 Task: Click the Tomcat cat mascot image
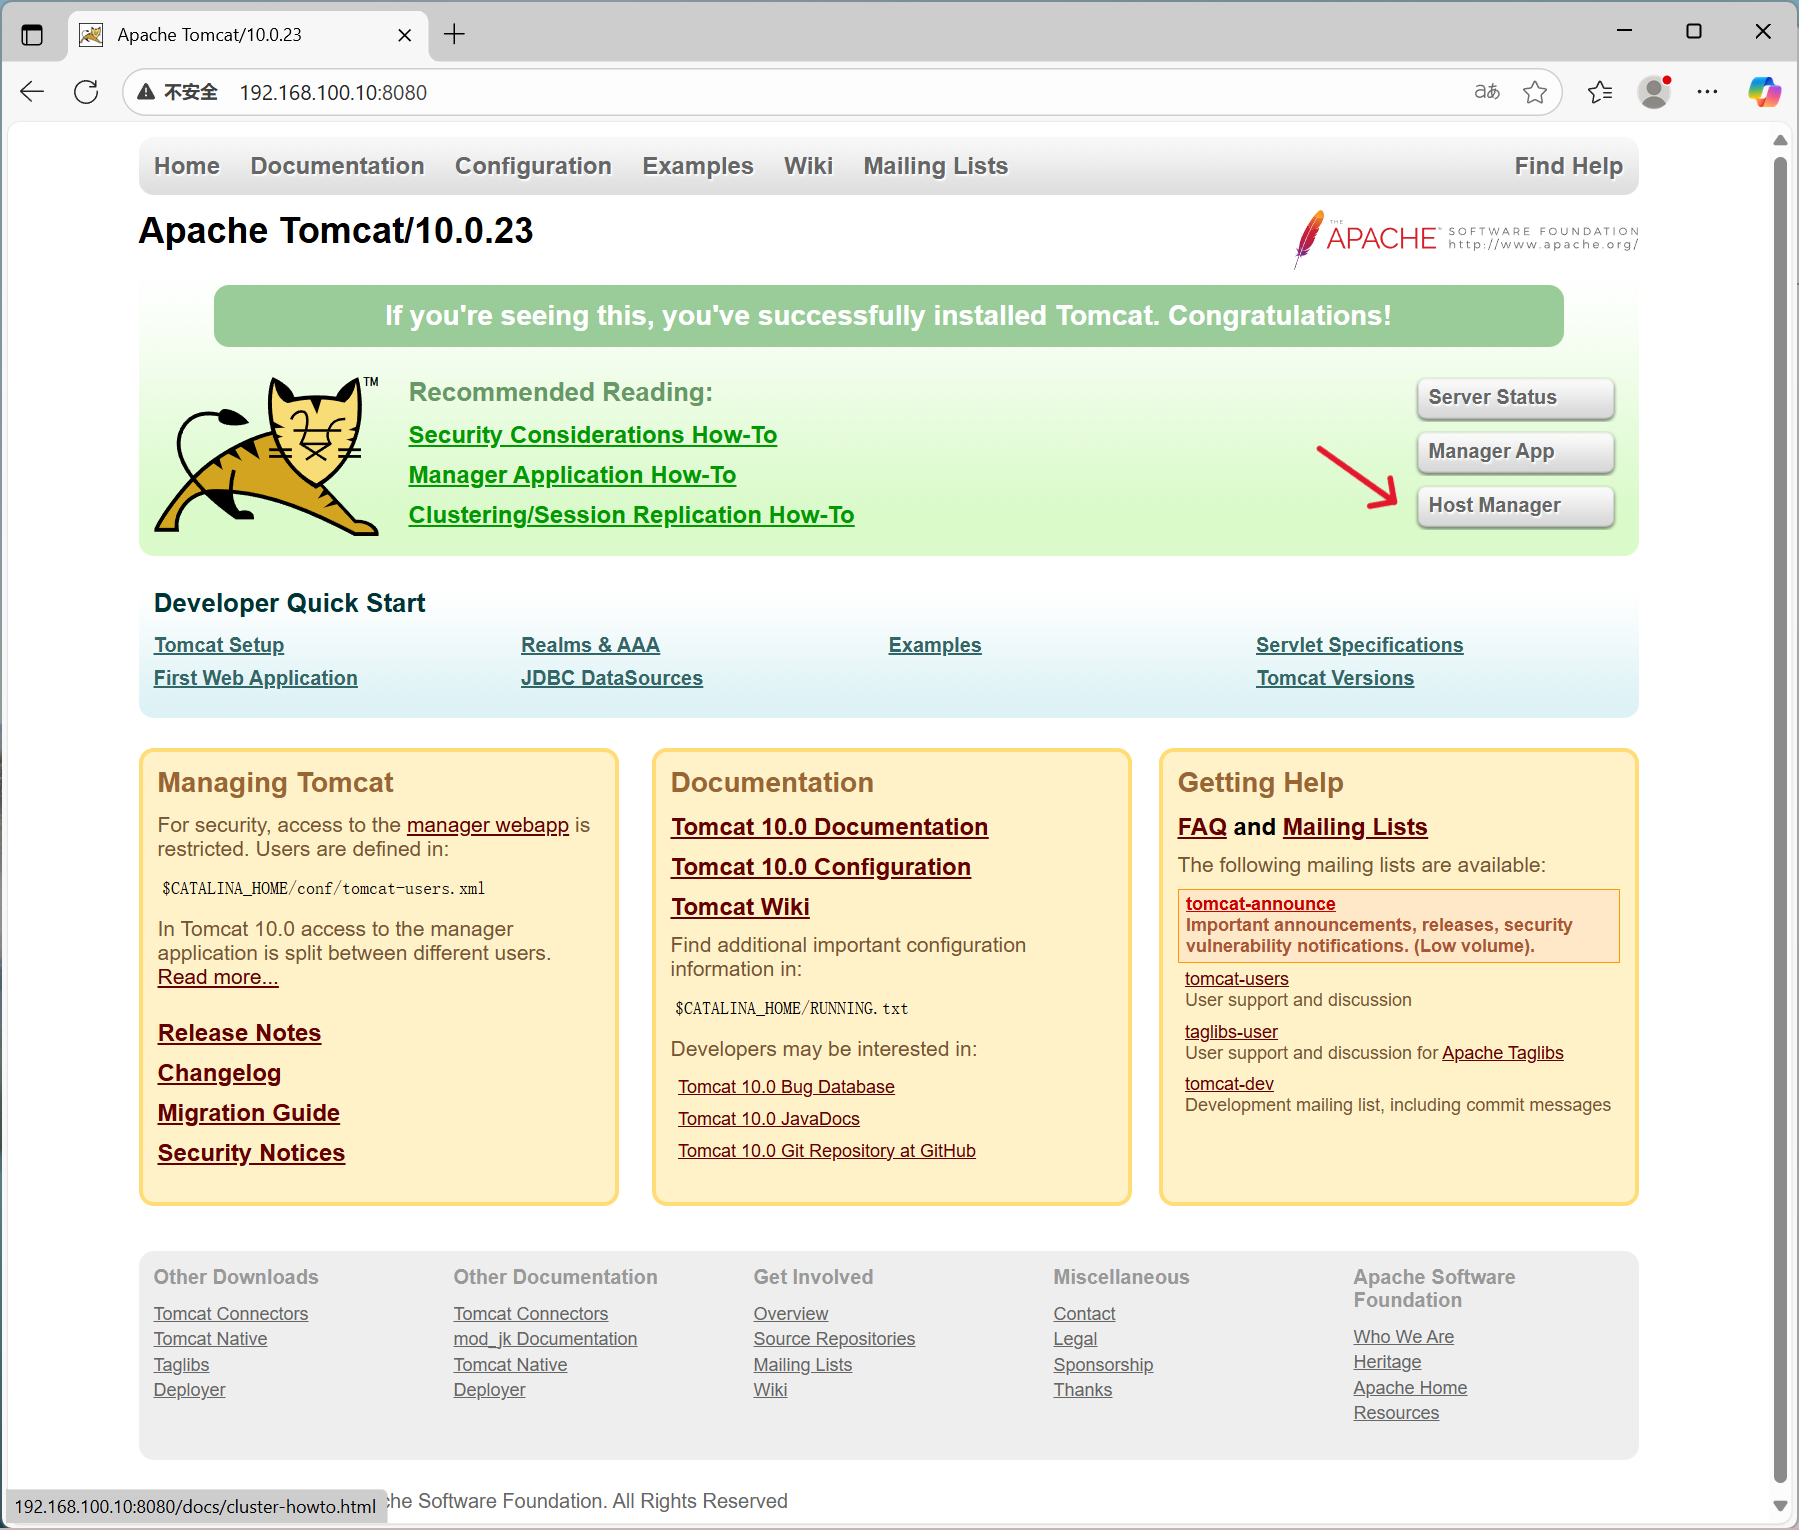click(x=267, y=455)
